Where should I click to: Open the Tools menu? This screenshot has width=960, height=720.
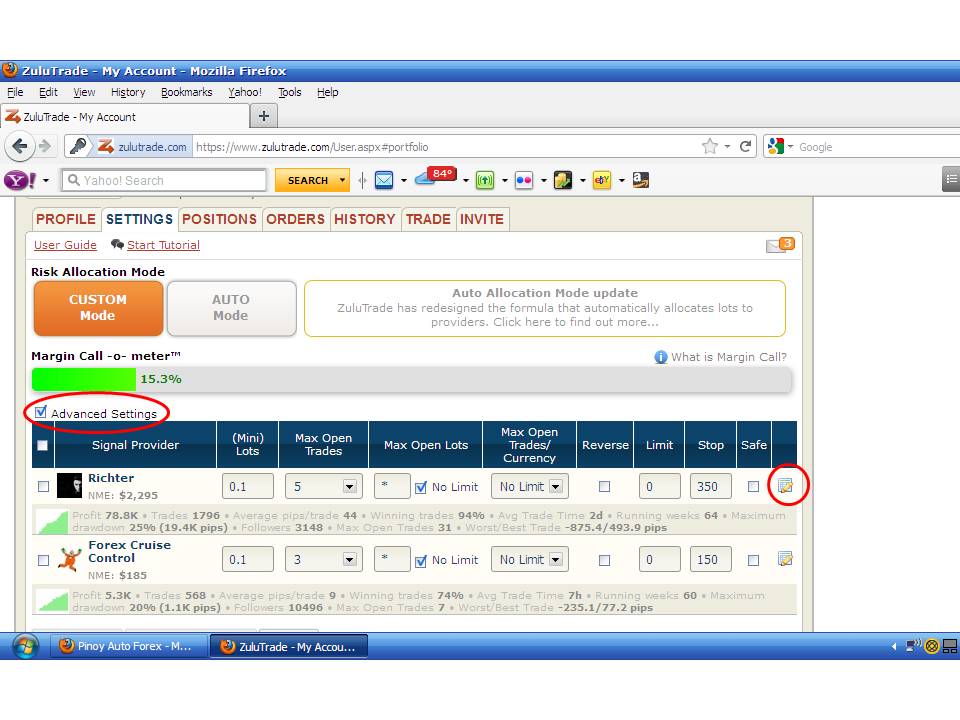[290, 92]
